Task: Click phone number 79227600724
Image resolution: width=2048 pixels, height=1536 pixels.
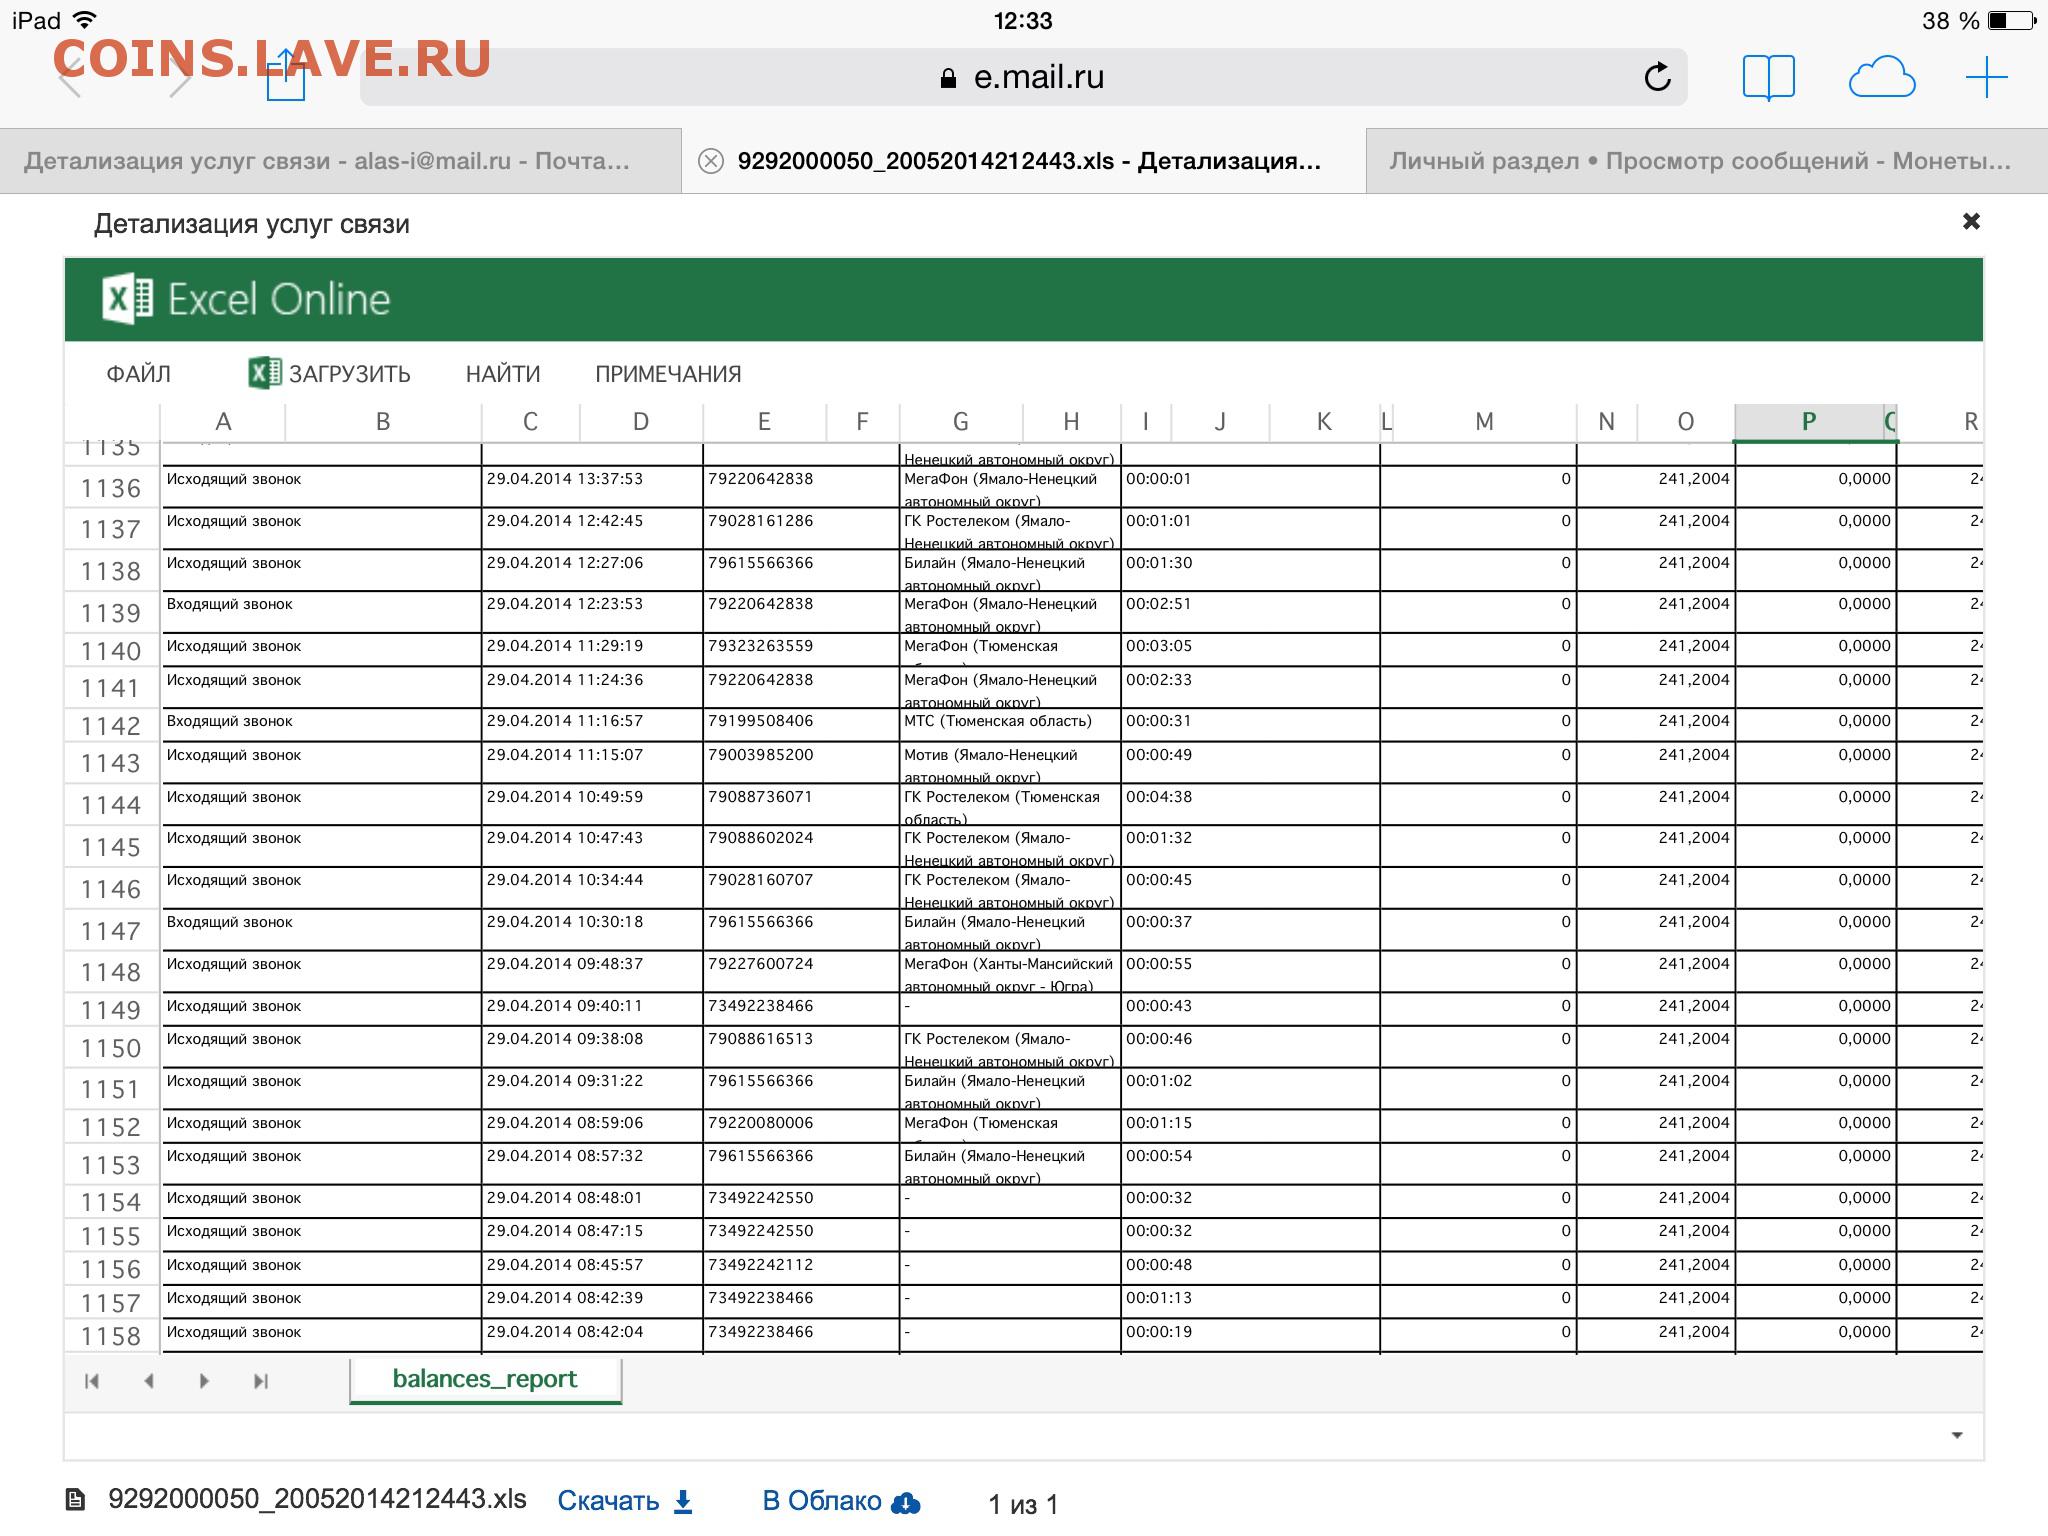Action: click(x=761, y=964)
